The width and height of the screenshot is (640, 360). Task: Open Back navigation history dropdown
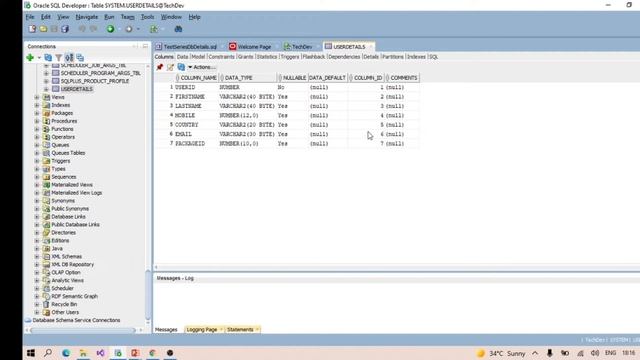coord(120,29)
